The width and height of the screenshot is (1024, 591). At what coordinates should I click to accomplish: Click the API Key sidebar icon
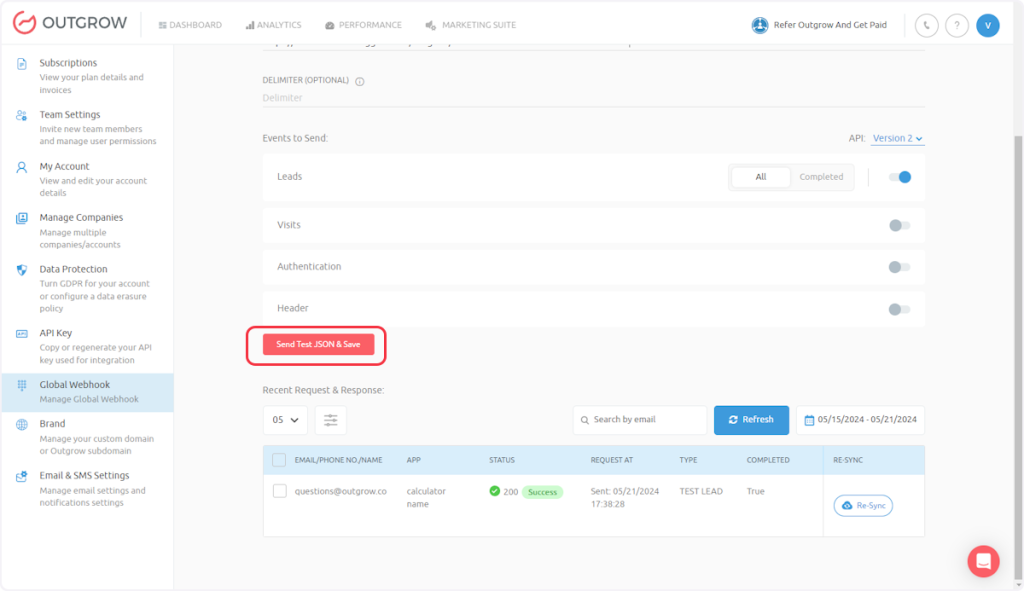point(21,334)
